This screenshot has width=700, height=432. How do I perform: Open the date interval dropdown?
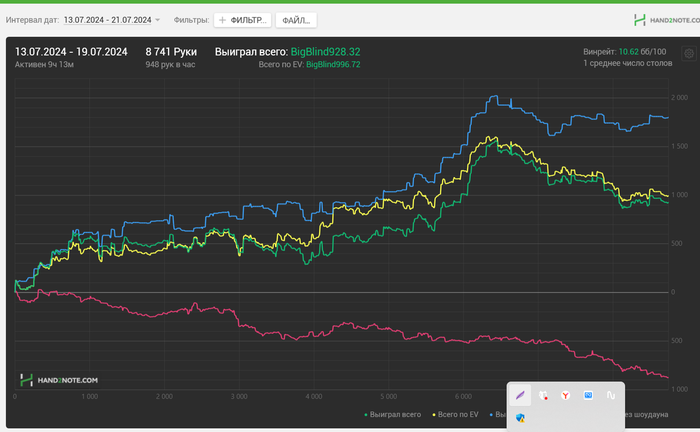[108, 20]
